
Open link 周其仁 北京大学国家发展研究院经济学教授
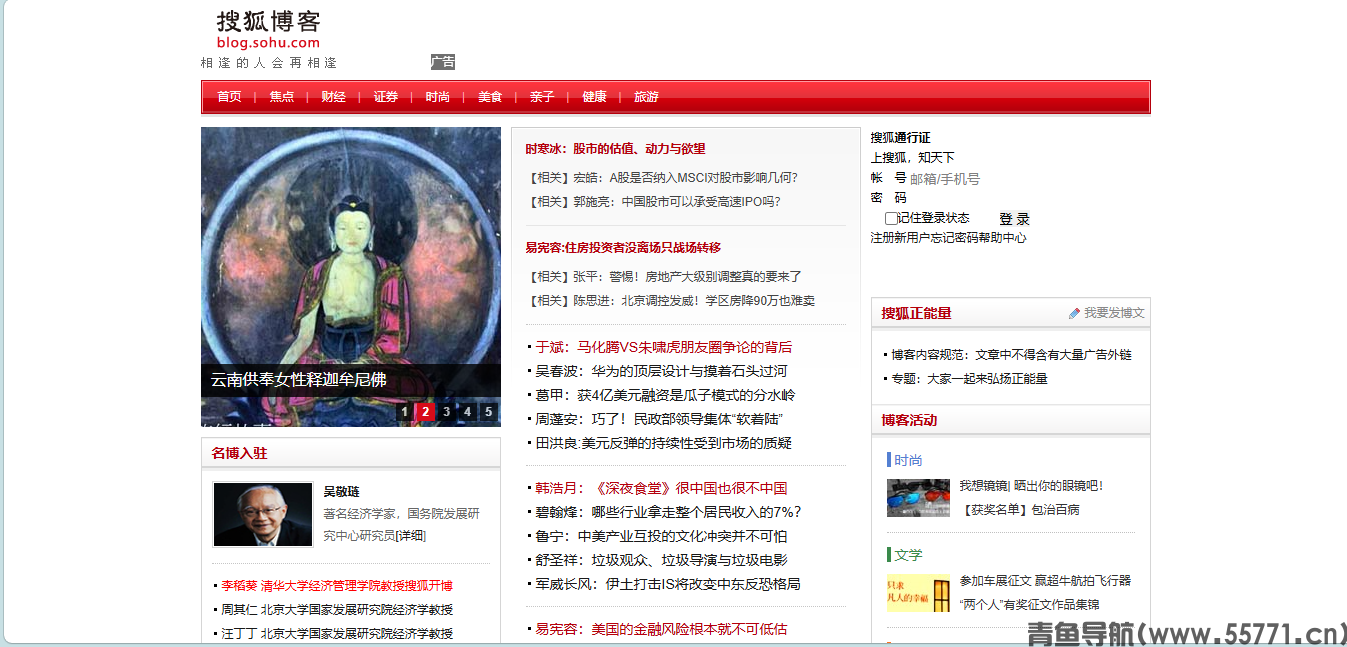coord(337,610)
